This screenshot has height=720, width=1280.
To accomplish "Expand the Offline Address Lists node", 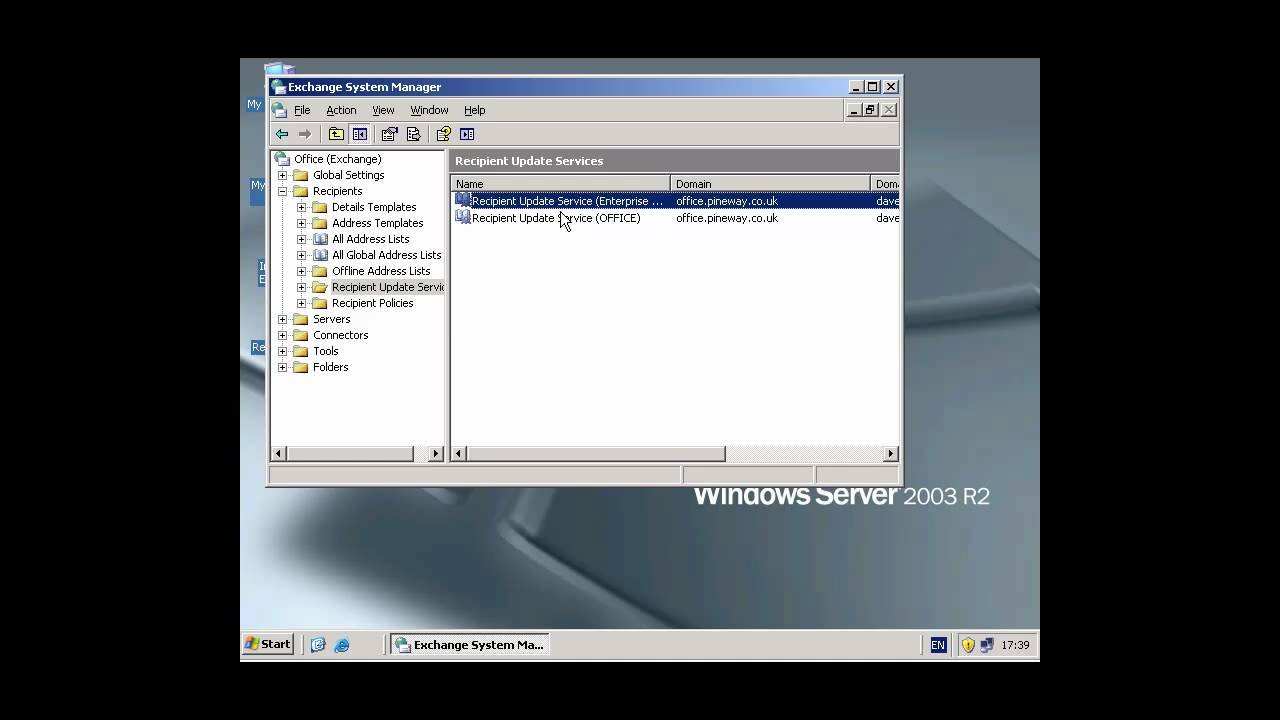I will 301,271.
